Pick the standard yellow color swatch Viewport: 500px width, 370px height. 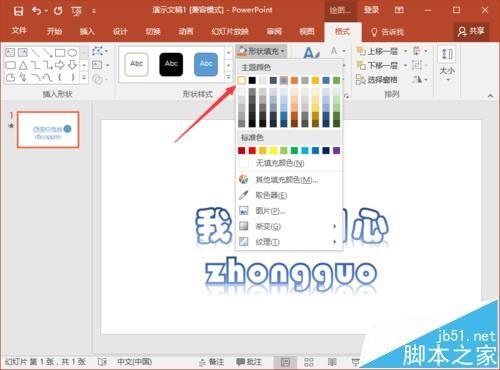[x=273, y=151]
